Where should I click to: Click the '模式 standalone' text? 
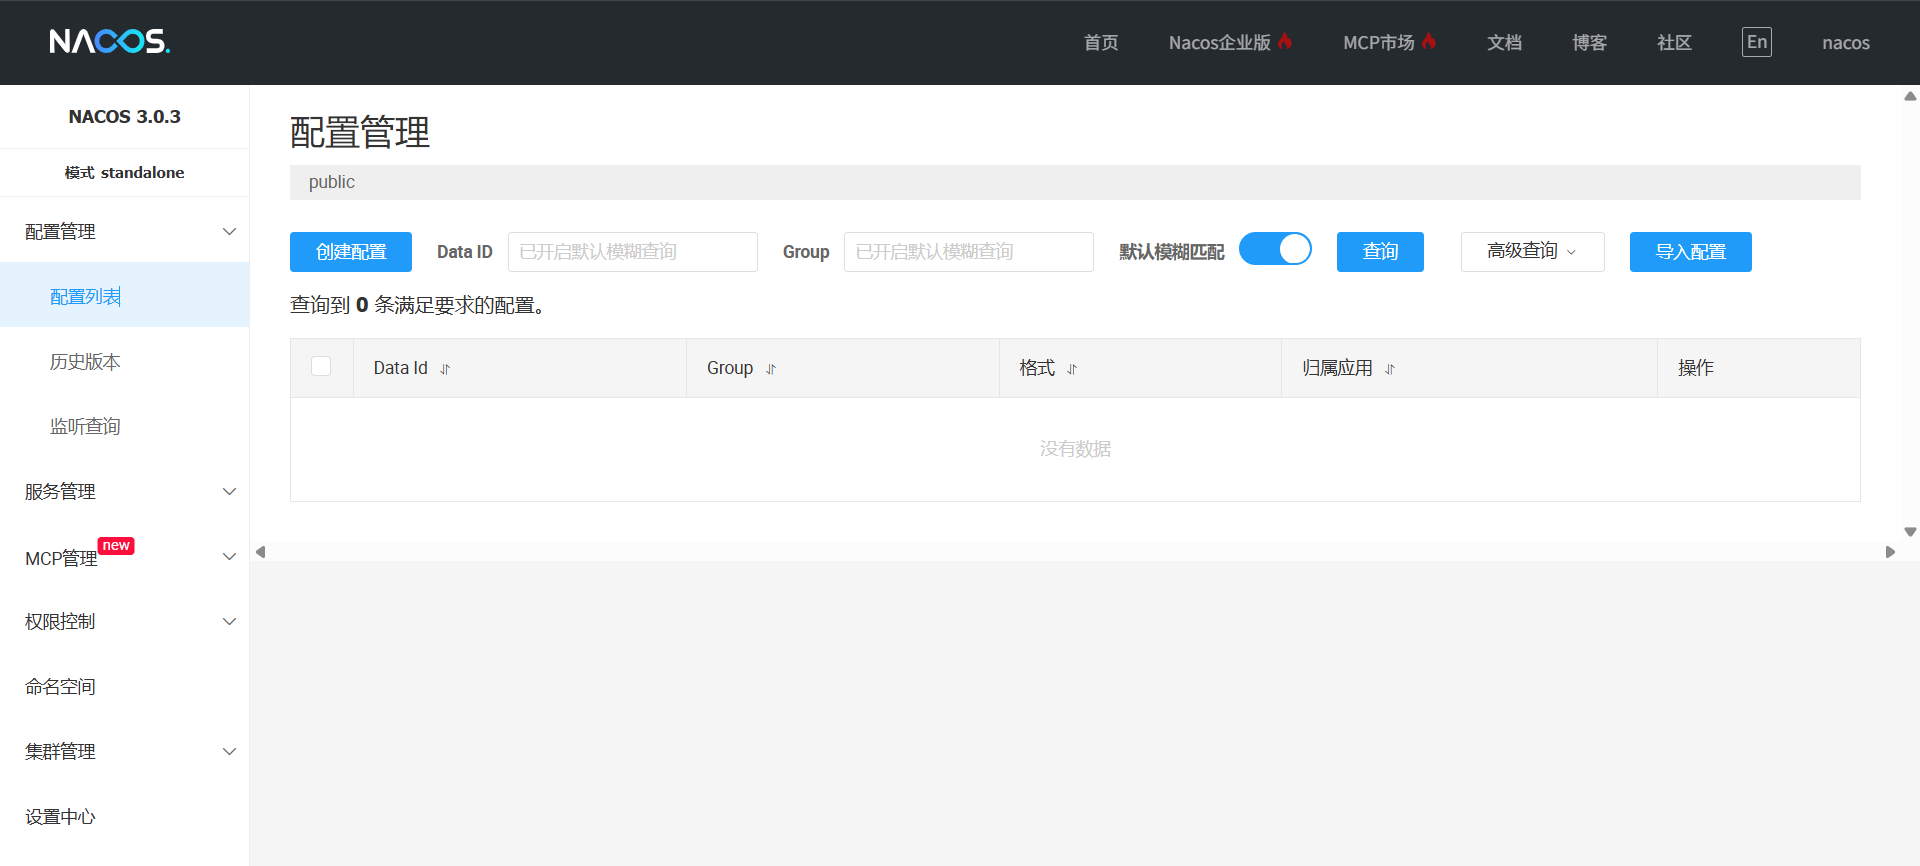pyautogui.click(x=125, y=173)
